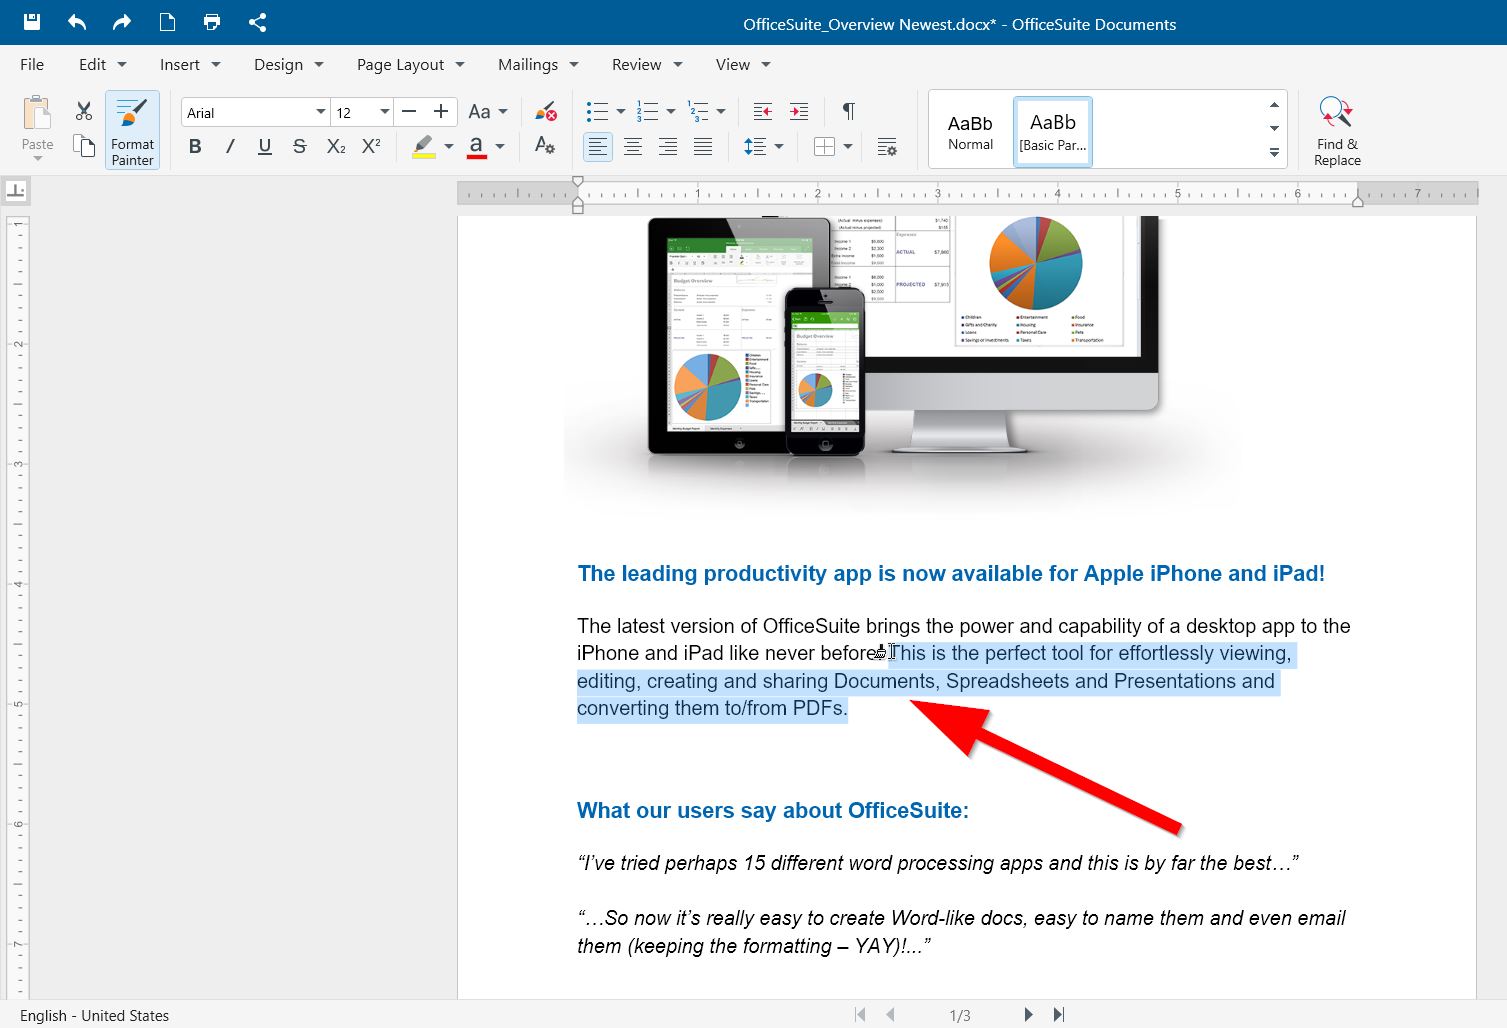Open the font name combo box

click(x=255, y=112)
